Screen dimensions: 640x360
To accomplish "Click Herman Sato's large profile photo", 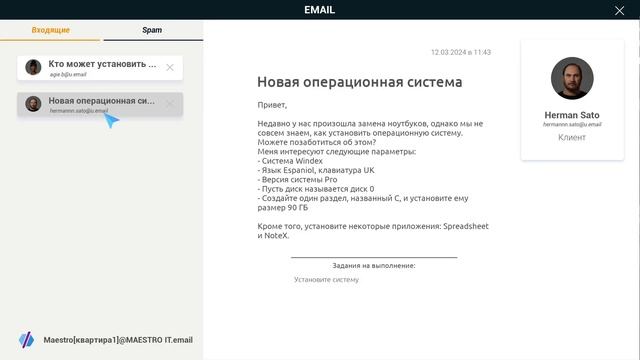I will tap(572, 78).
